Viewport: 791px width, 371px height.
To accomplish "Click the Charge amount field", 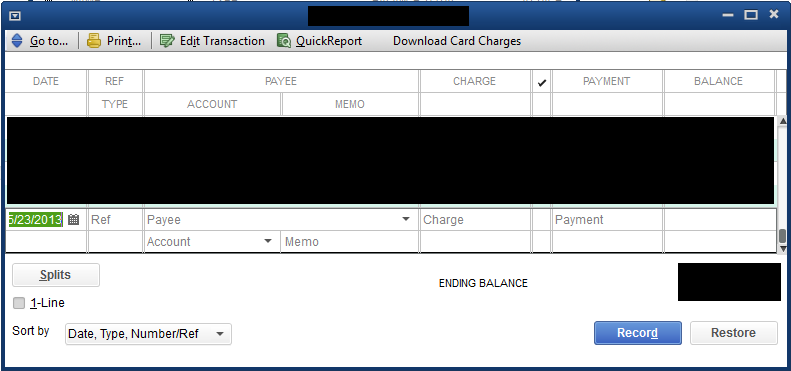I will tap(475, 220).
